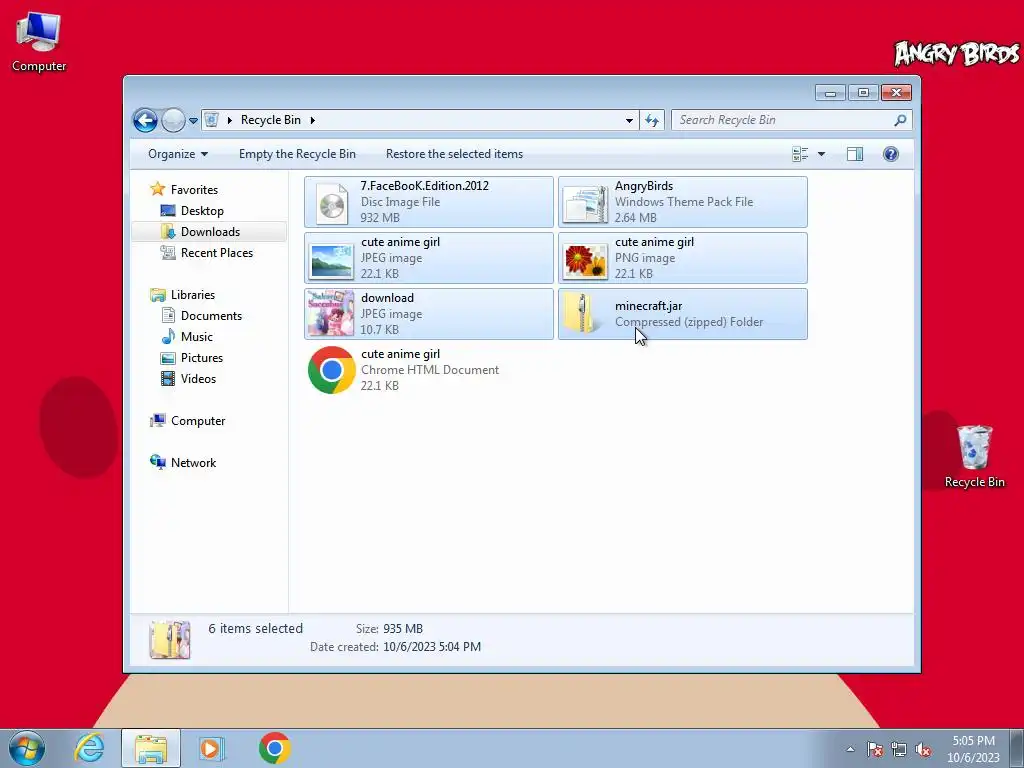This screenshot has height=768, width=1024.
Task: Select the minecraft.jar zipped folder icon
Action: pos(580,313)
